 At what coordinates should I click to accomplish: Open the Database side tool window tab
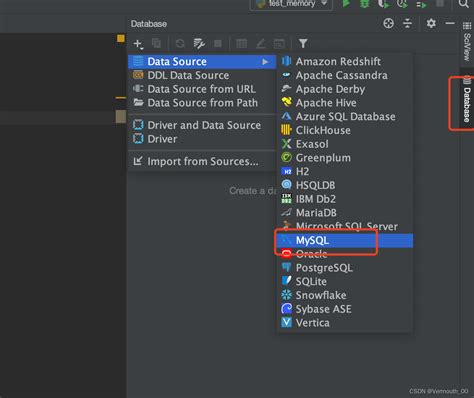point(467,99)
